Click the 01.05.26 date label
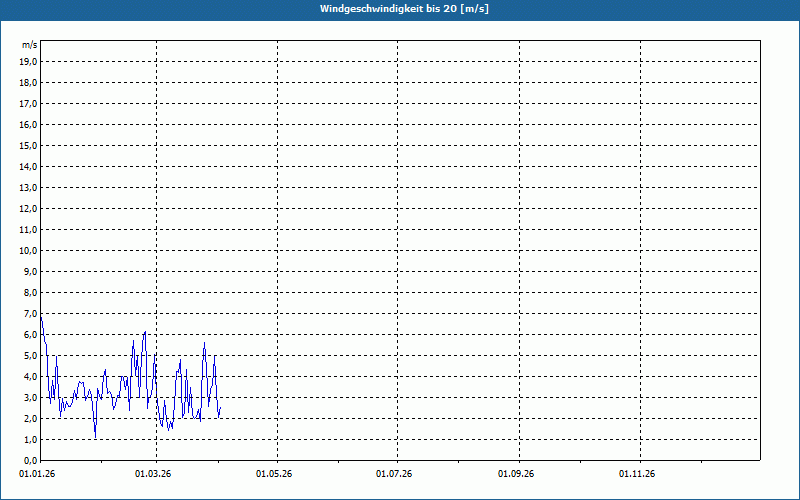The width and height of the screenshot is (800, 500). [274, 474]
